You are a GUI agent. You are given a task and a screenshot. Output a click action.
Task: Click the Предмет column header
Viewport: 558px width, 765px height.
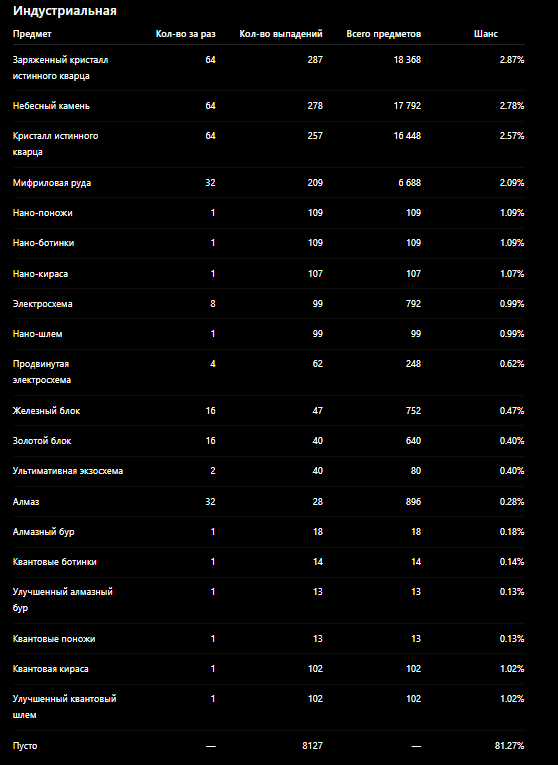32,34
